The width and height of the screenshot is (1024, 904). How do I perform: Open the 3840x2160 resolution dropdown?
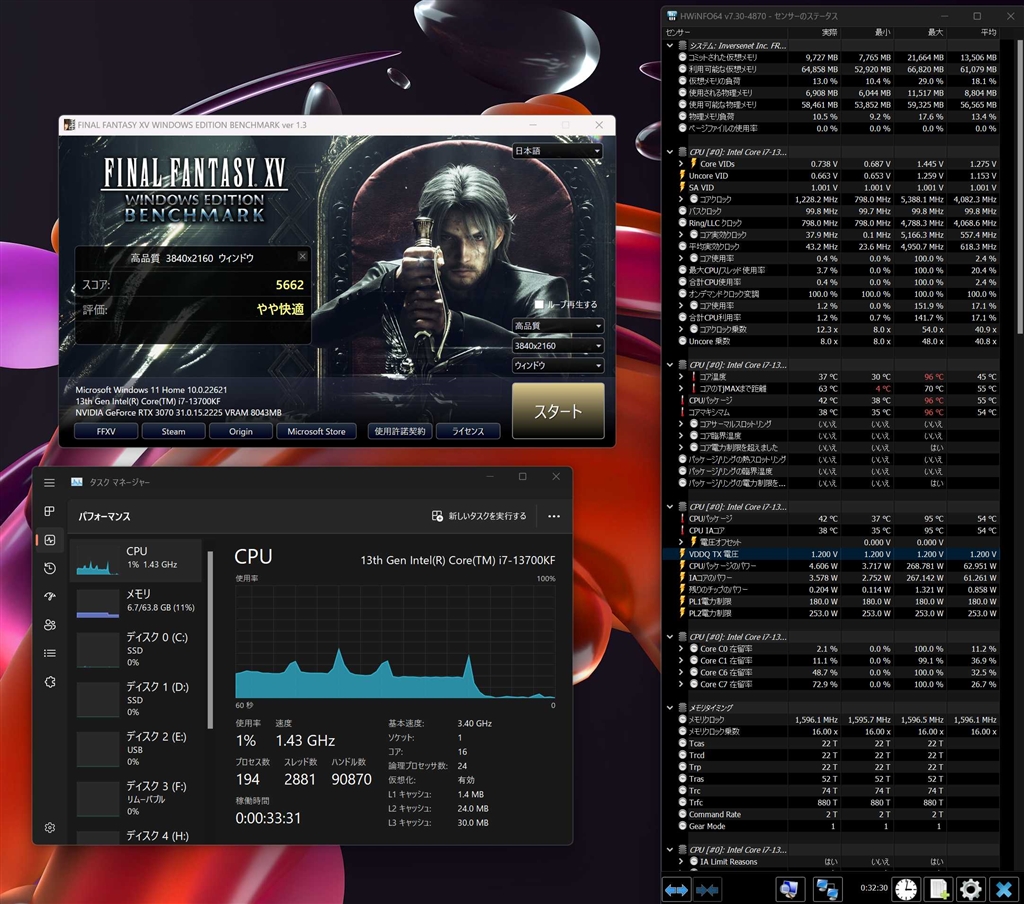(558, 345)
